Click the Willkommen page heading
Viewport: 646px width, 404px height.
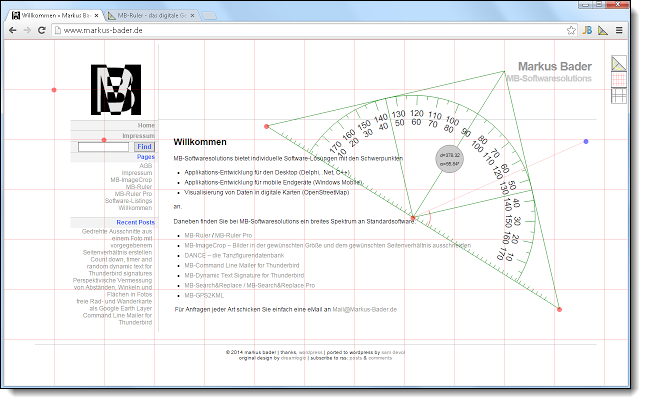tap(200, 142)
